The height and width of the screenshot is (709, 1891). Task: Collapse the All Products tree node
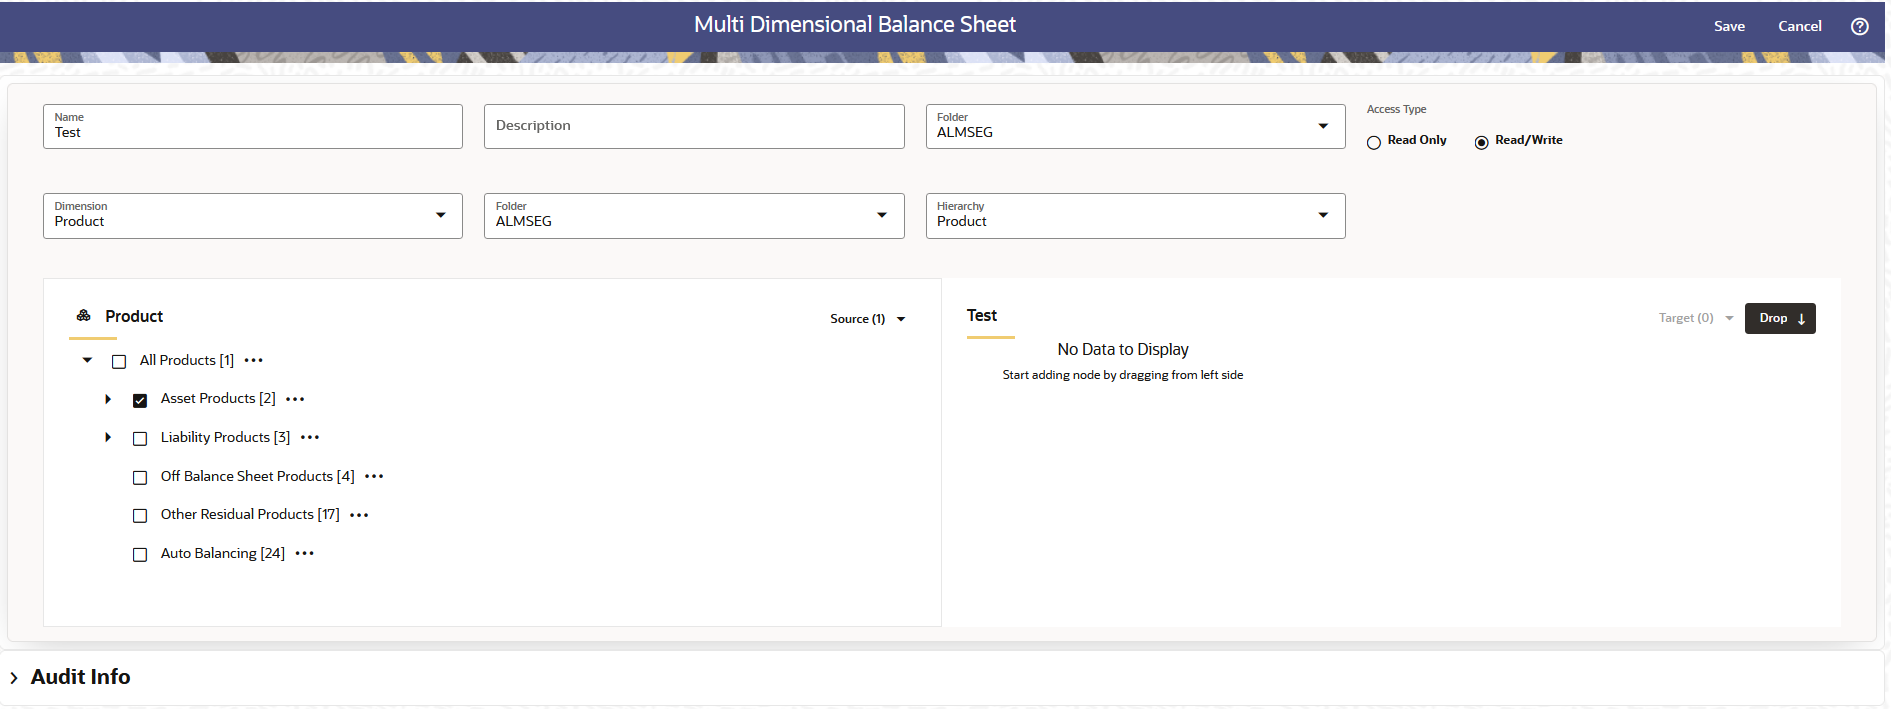pos(87,360)
